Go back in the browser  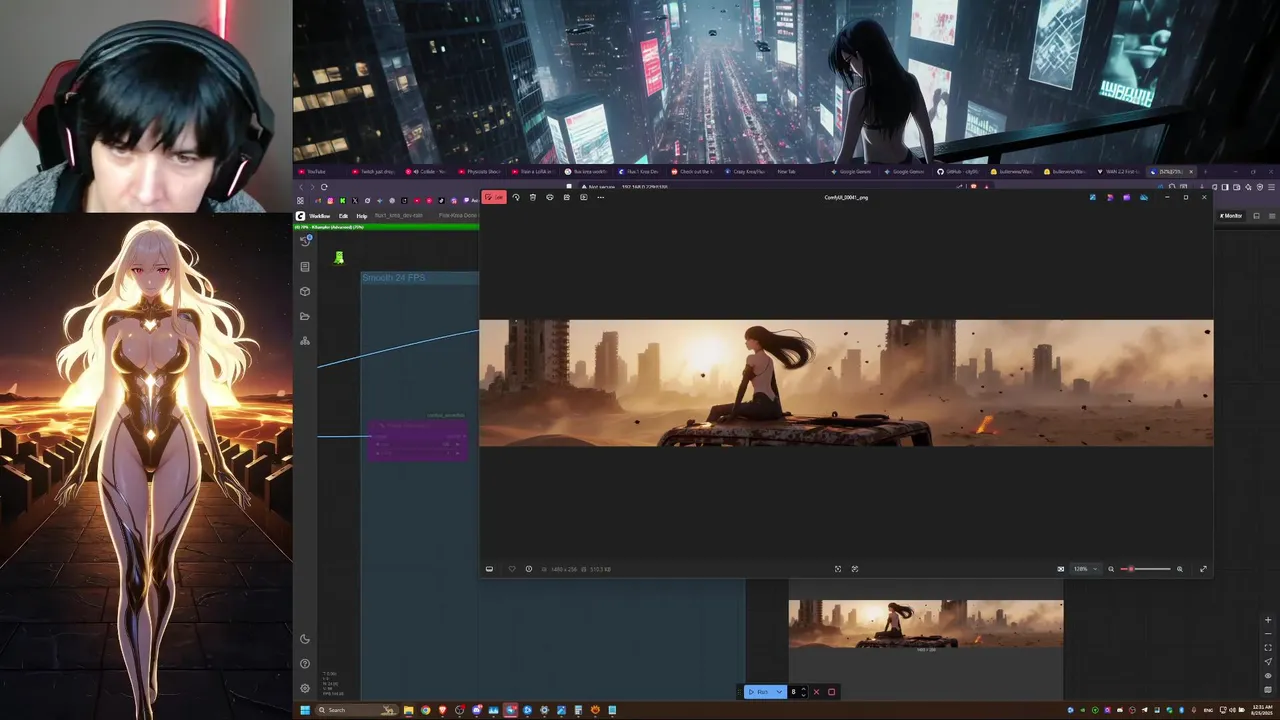pyautogui.click(x=300, y=187)
